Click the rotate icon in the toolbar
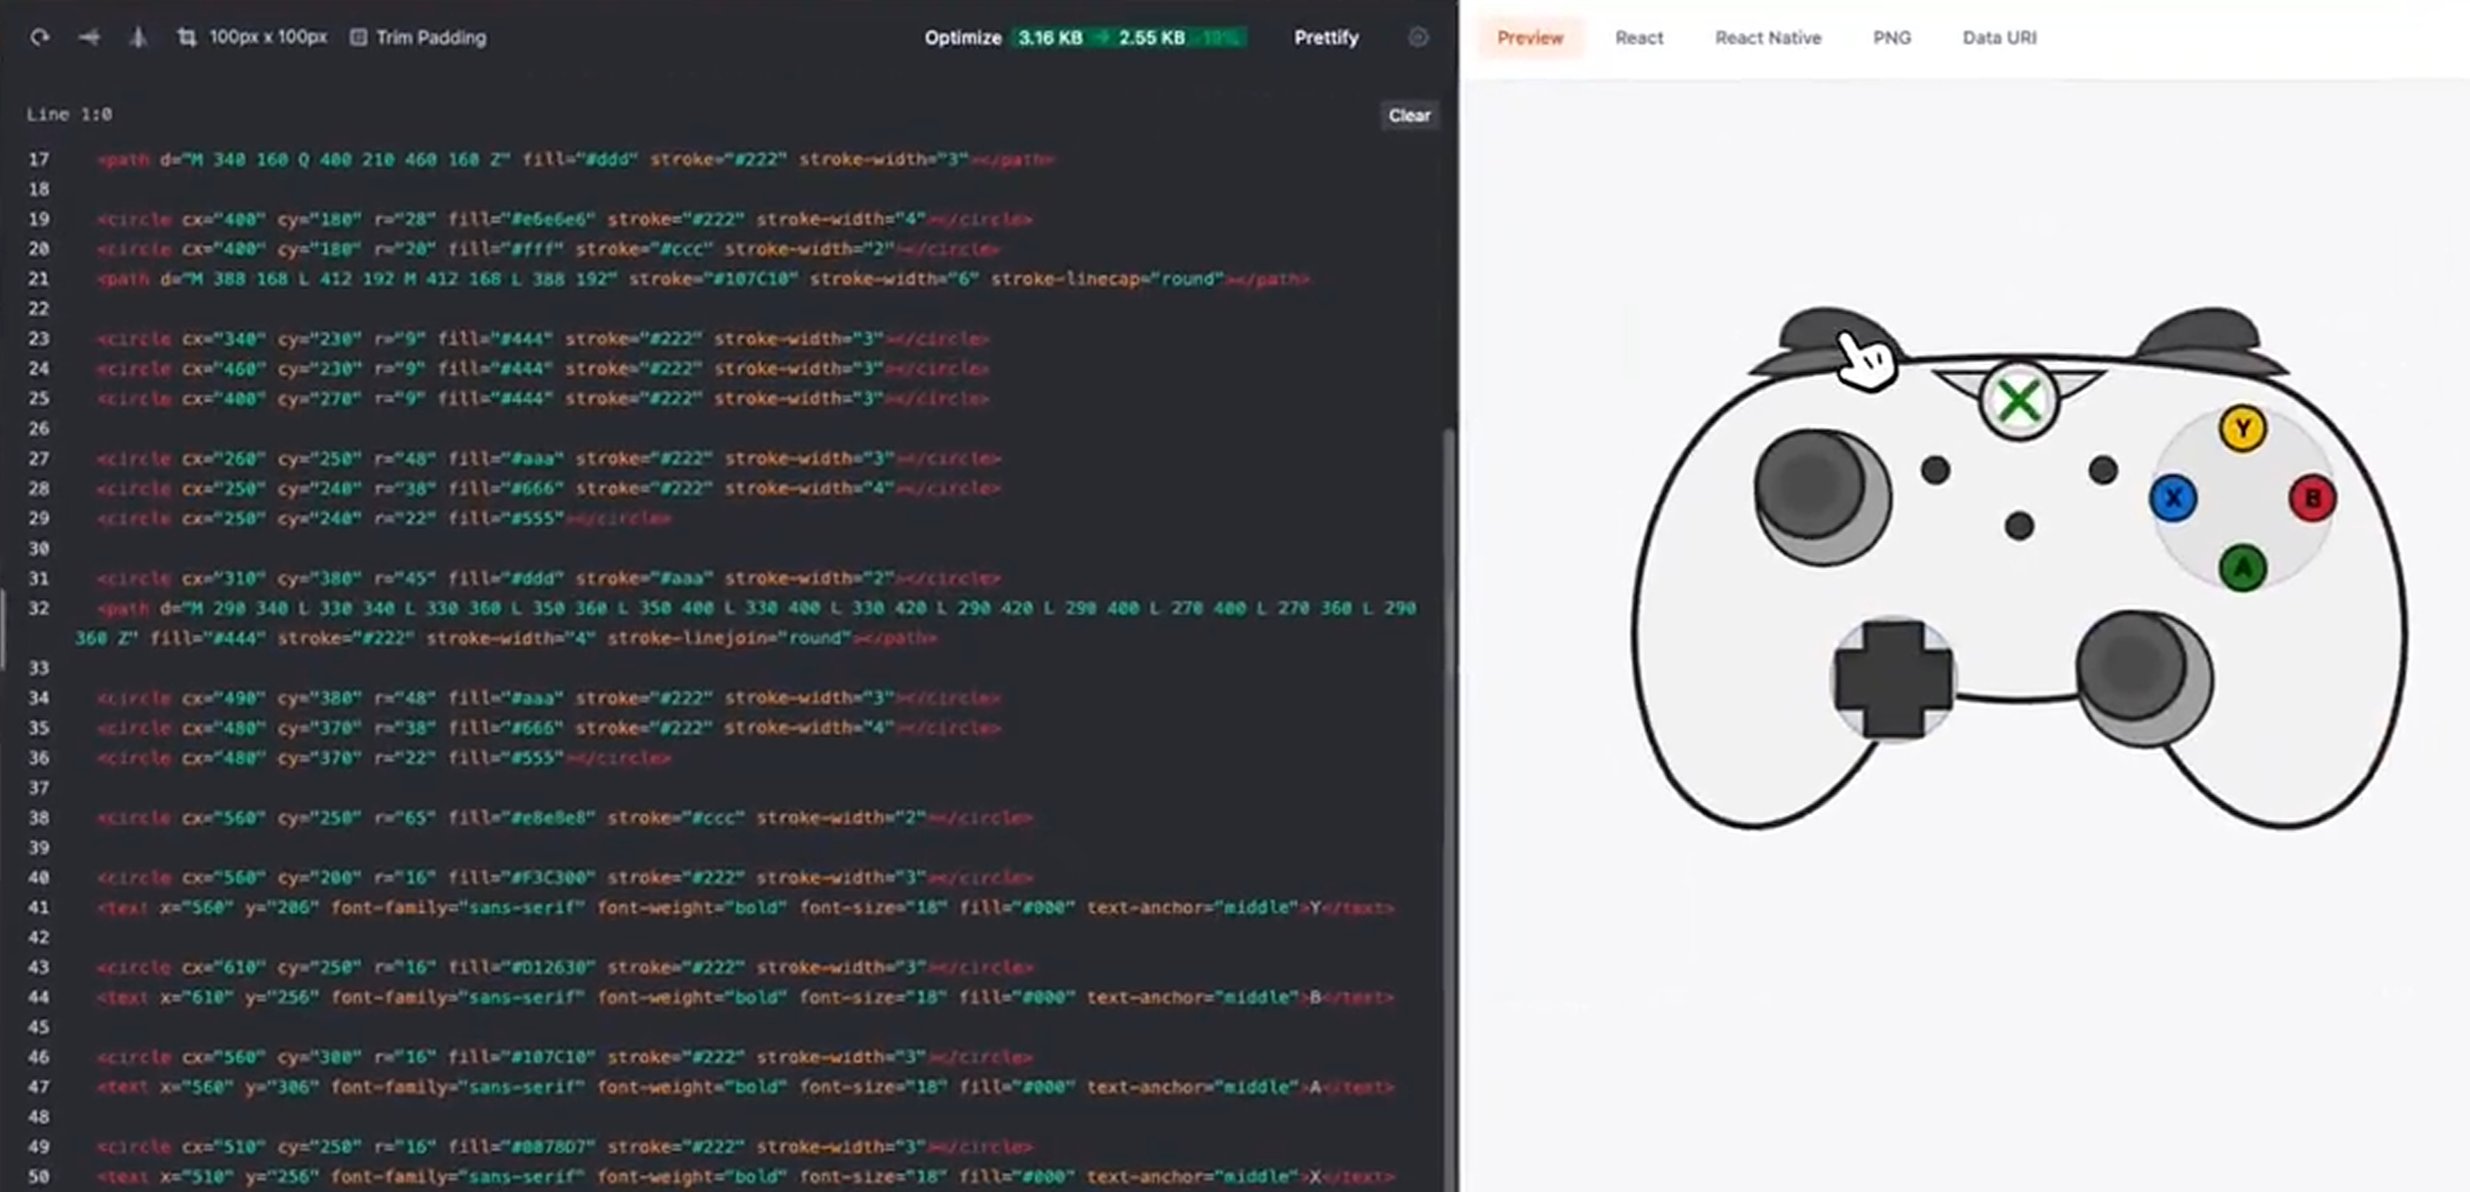 pos(39,37)
